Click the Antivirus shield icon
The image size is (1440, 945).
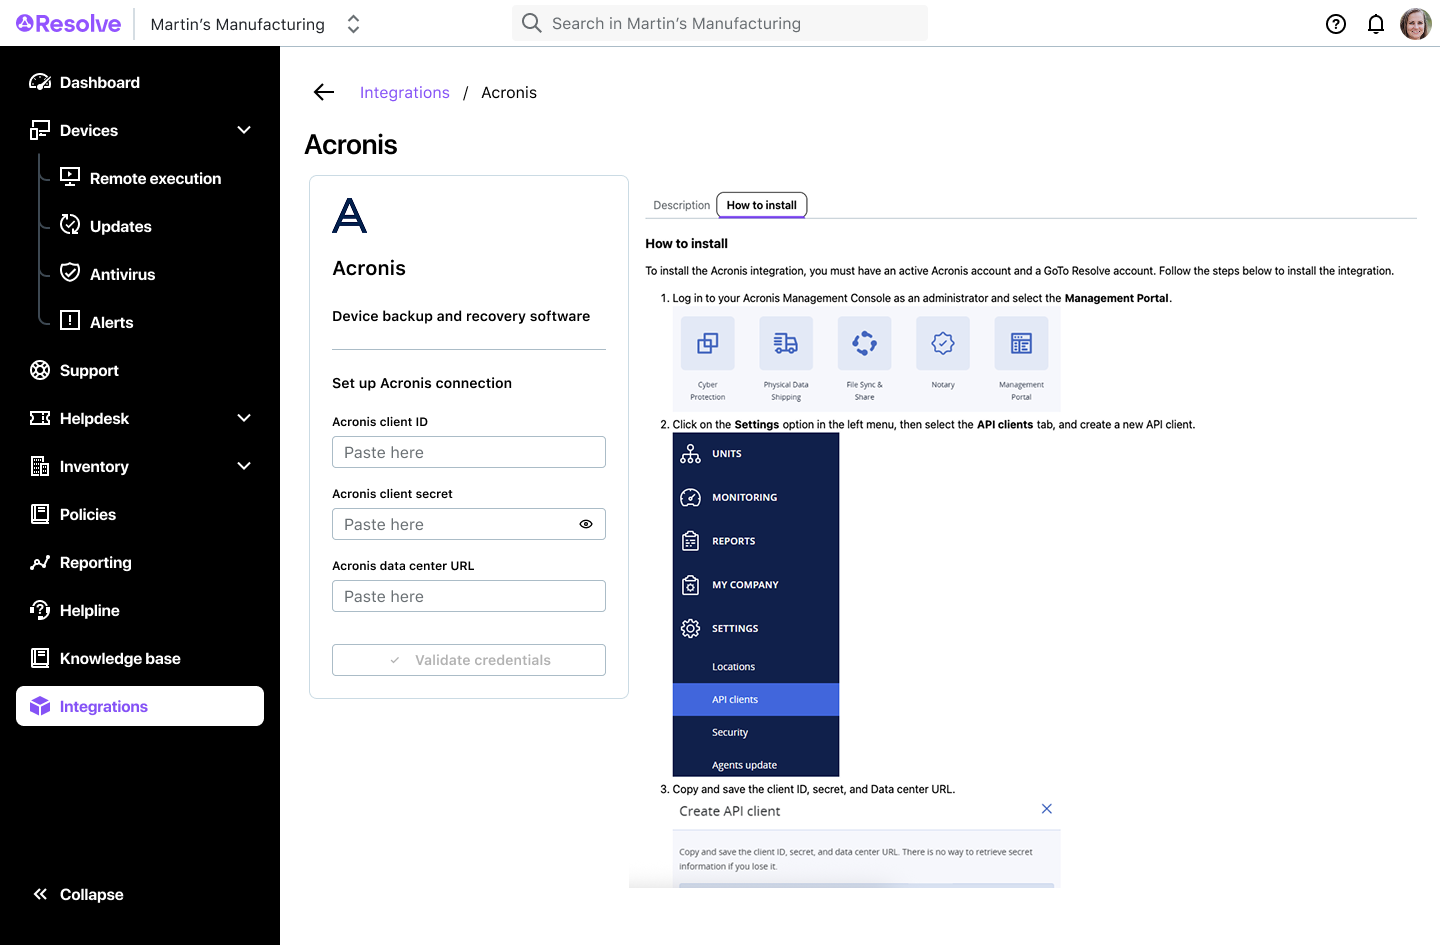70,272
